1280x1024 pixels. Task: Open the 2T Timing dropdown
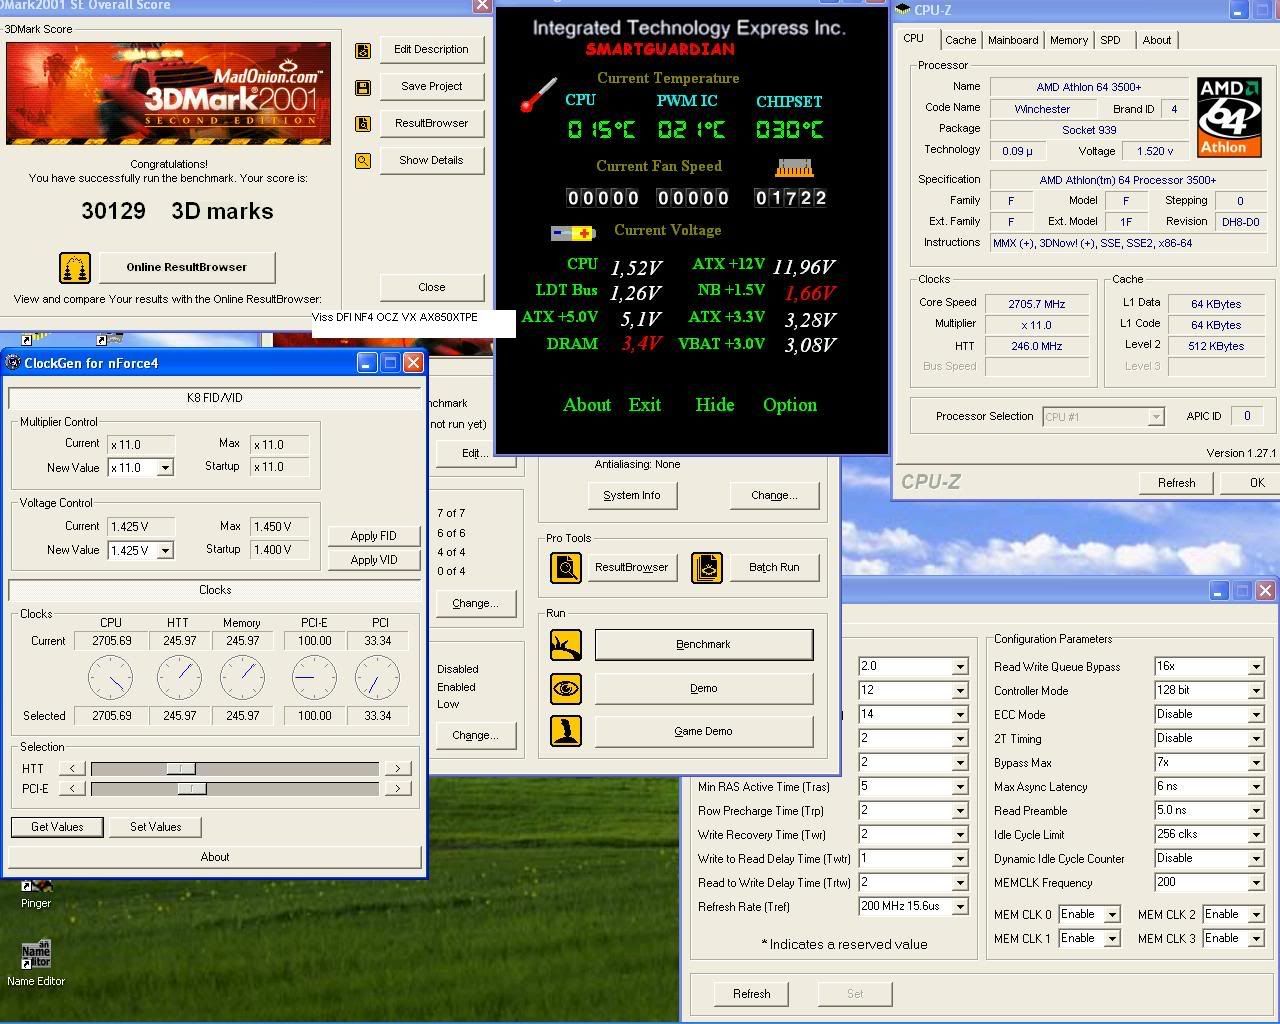point(1256,739)
